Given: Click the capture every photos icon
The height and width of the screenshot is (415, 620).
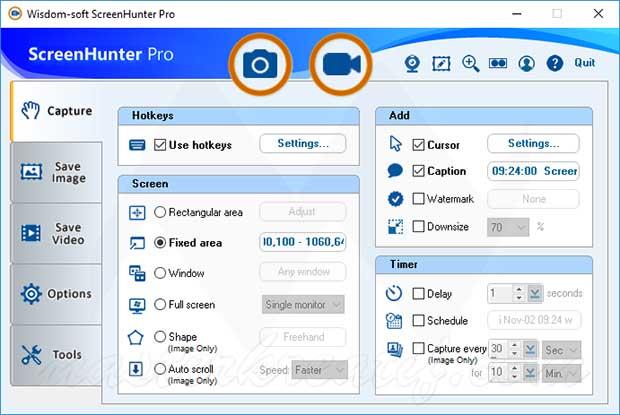Looking at the screenshot, I should tap(395, 349).
